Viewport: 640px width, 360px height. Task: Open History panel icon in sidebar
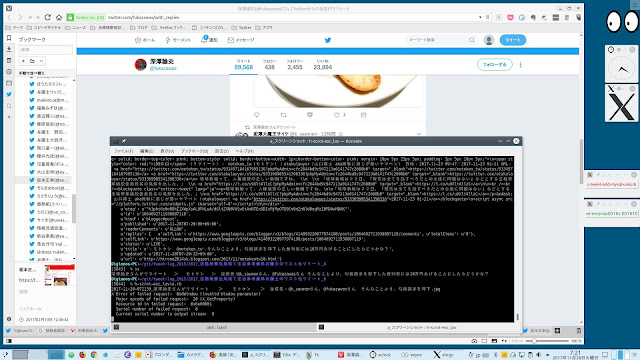coord(9,72)
